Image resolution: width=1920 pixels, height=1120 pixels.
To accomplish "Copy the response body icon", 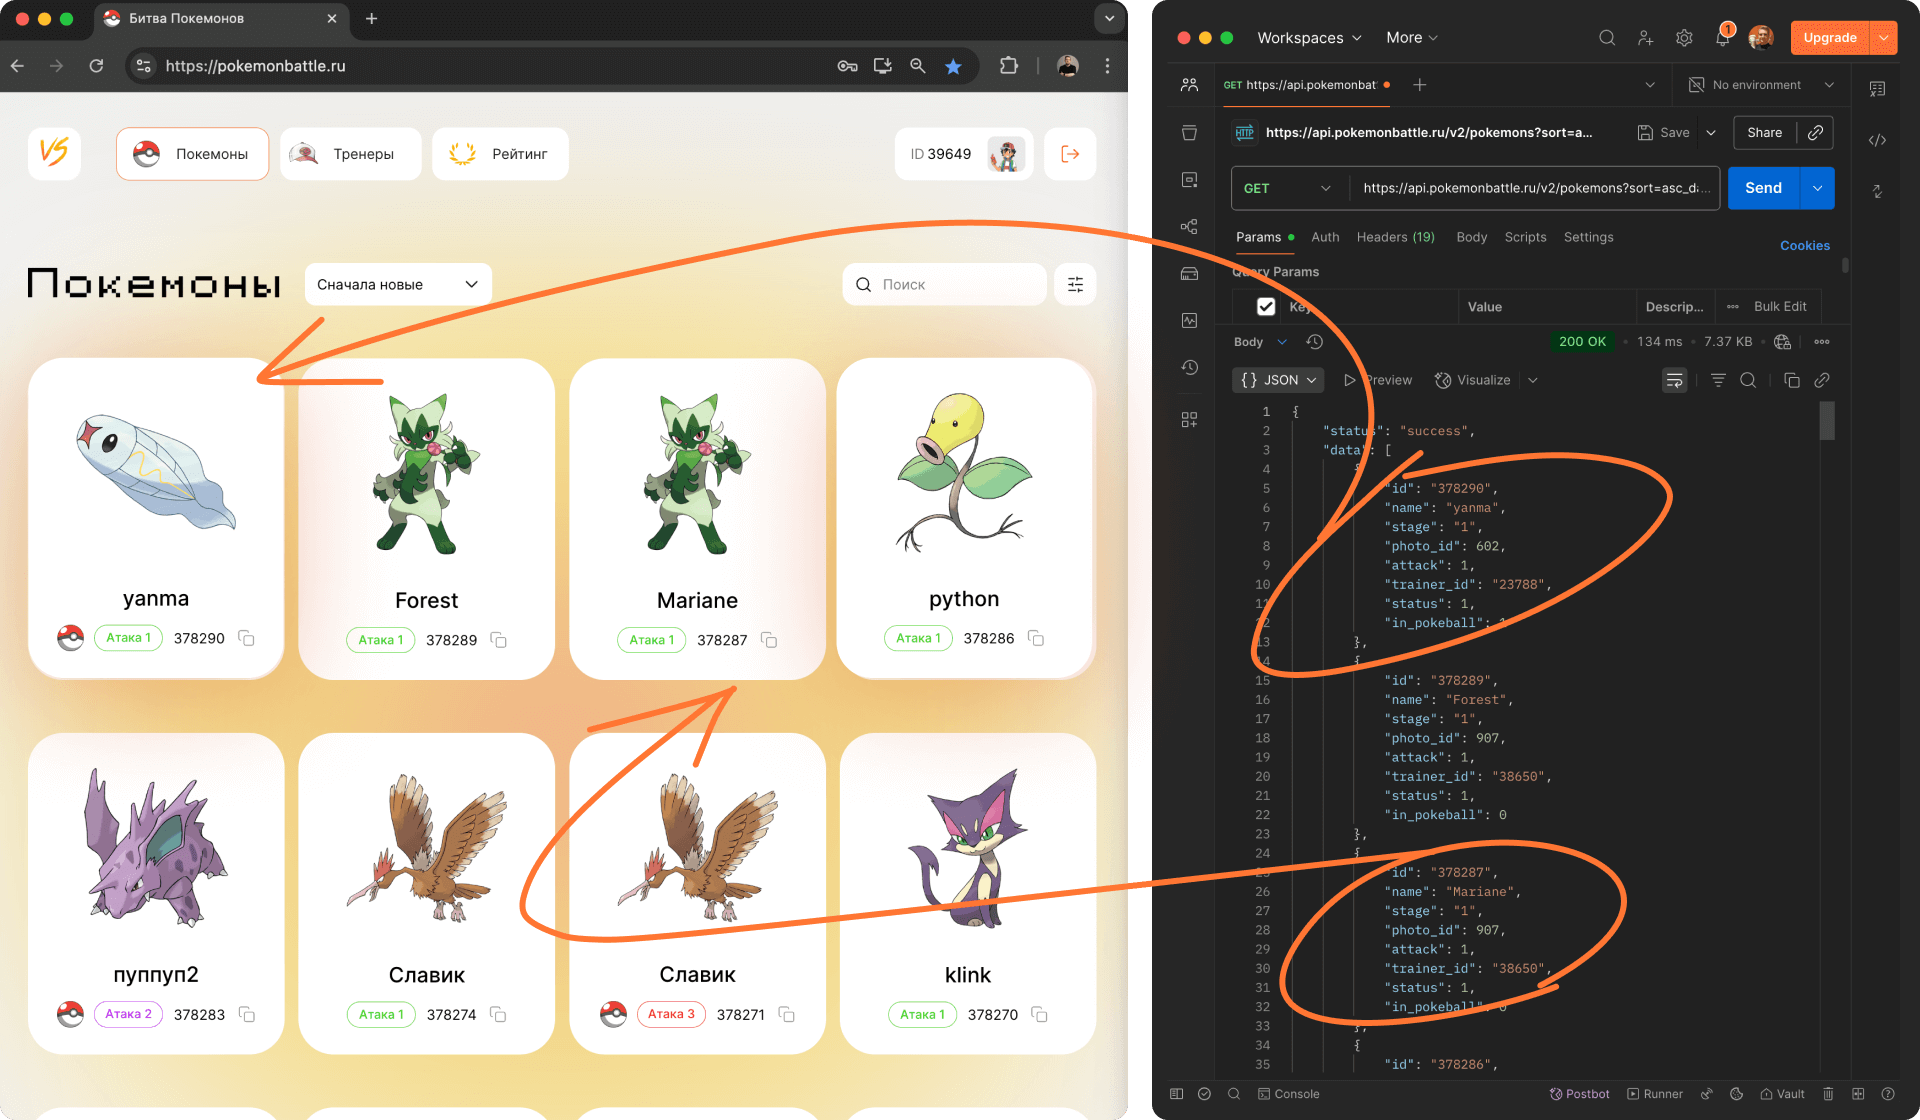I will coord(1791,380).
